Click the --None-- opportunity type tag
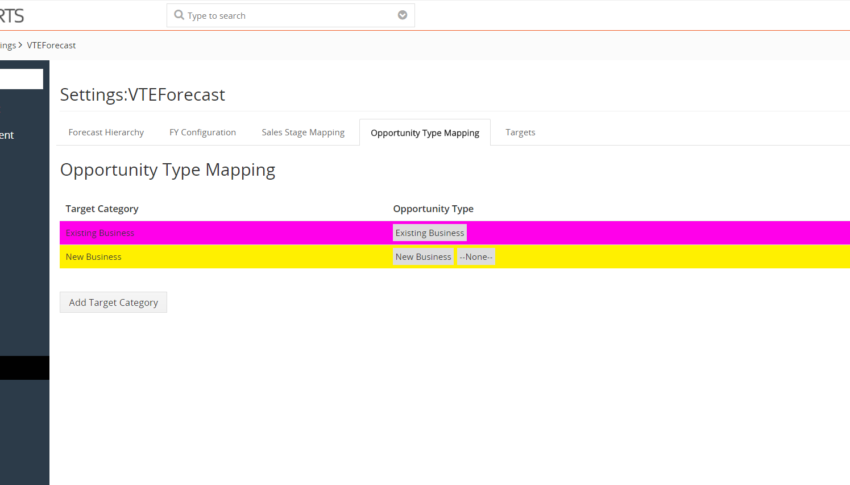The width and height of the screenshot is (850, 485). (x=476, y=257)
